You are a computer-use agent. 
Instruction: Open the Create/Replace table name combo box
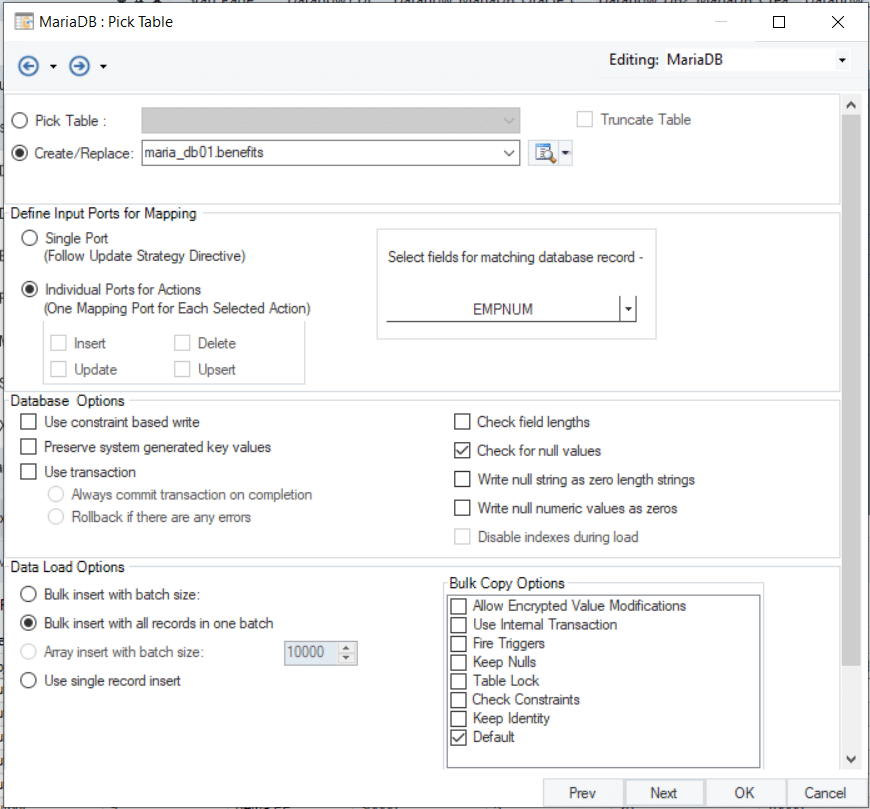[508, 153]
